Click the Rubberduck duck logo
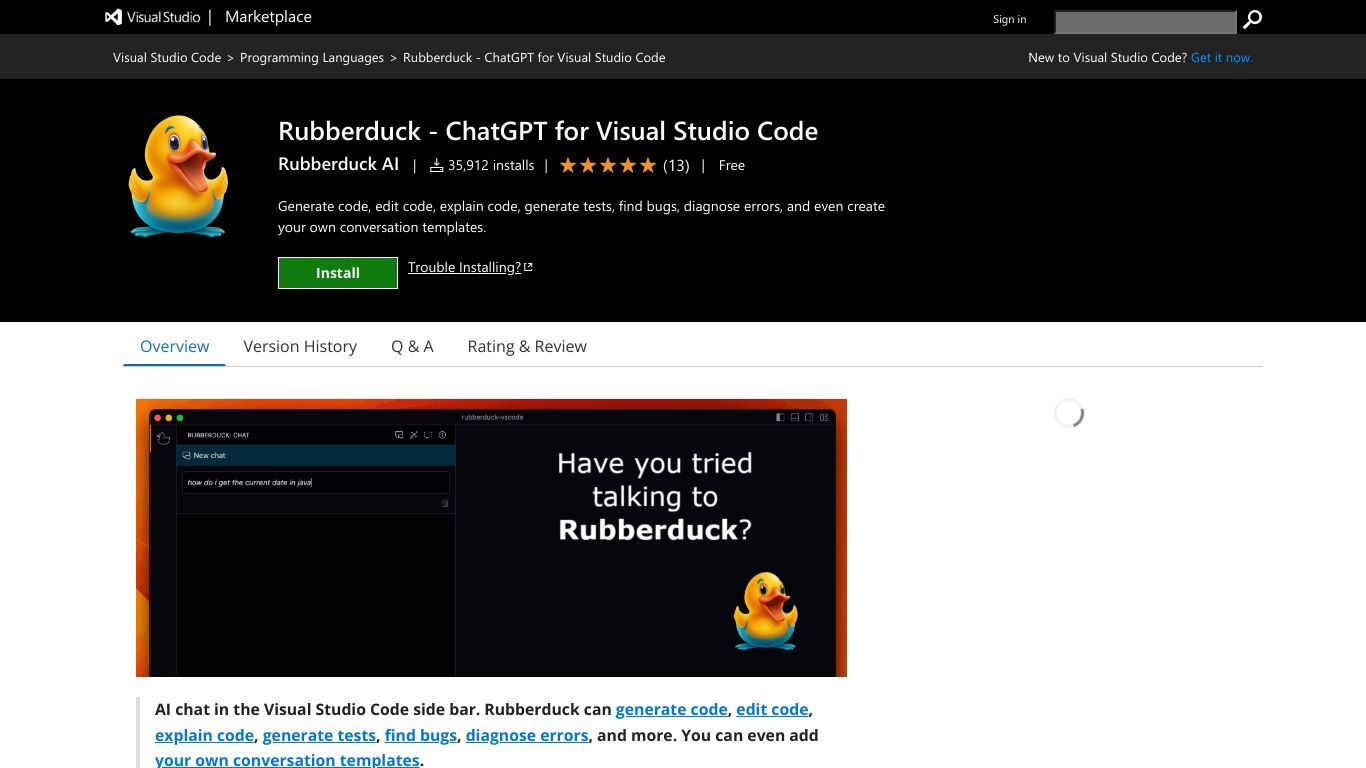The width and height of the screenshot is (1366, 768). pyautogui.click(x=178, y=176)
